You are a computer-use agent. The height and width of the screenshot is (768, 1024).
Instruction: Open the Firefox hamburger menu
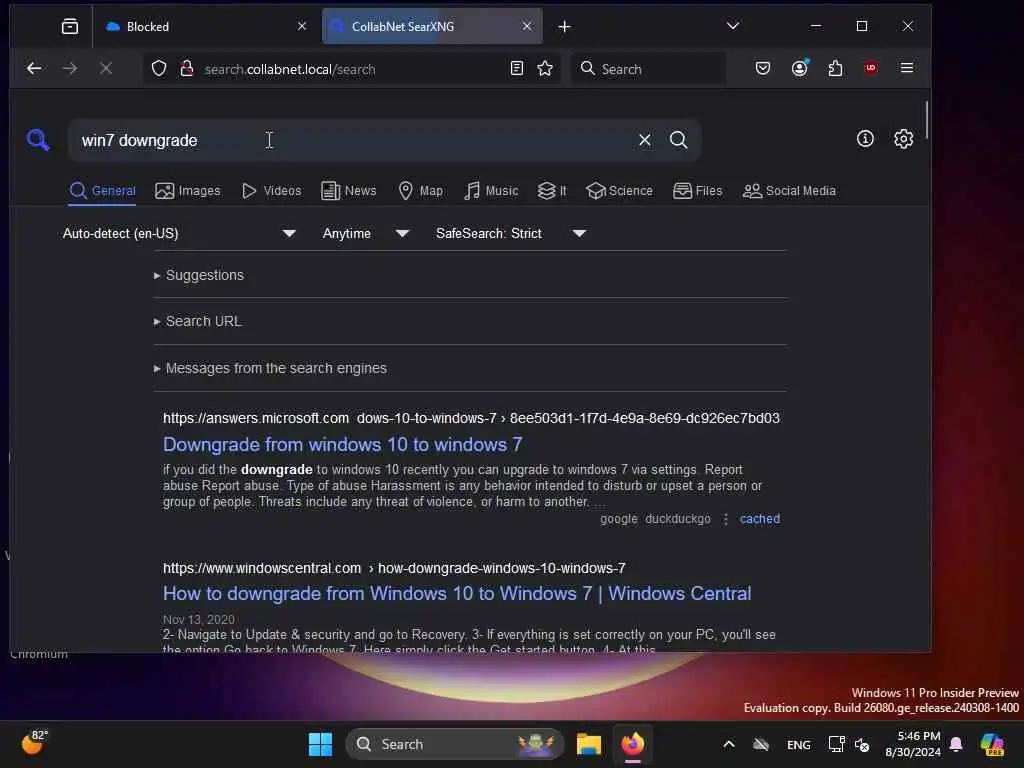coord(906,68)
